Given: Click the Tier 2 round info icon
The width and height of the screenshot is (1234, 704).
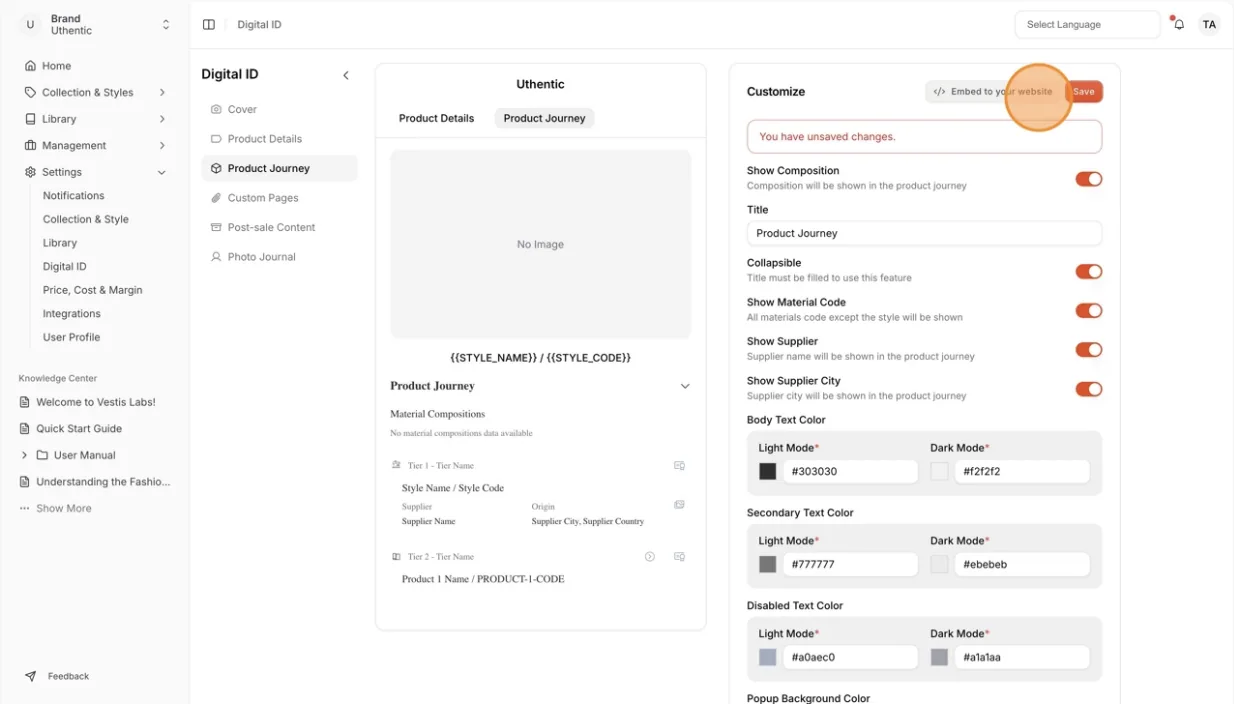Looking at the screenshot, I should 650,556.
